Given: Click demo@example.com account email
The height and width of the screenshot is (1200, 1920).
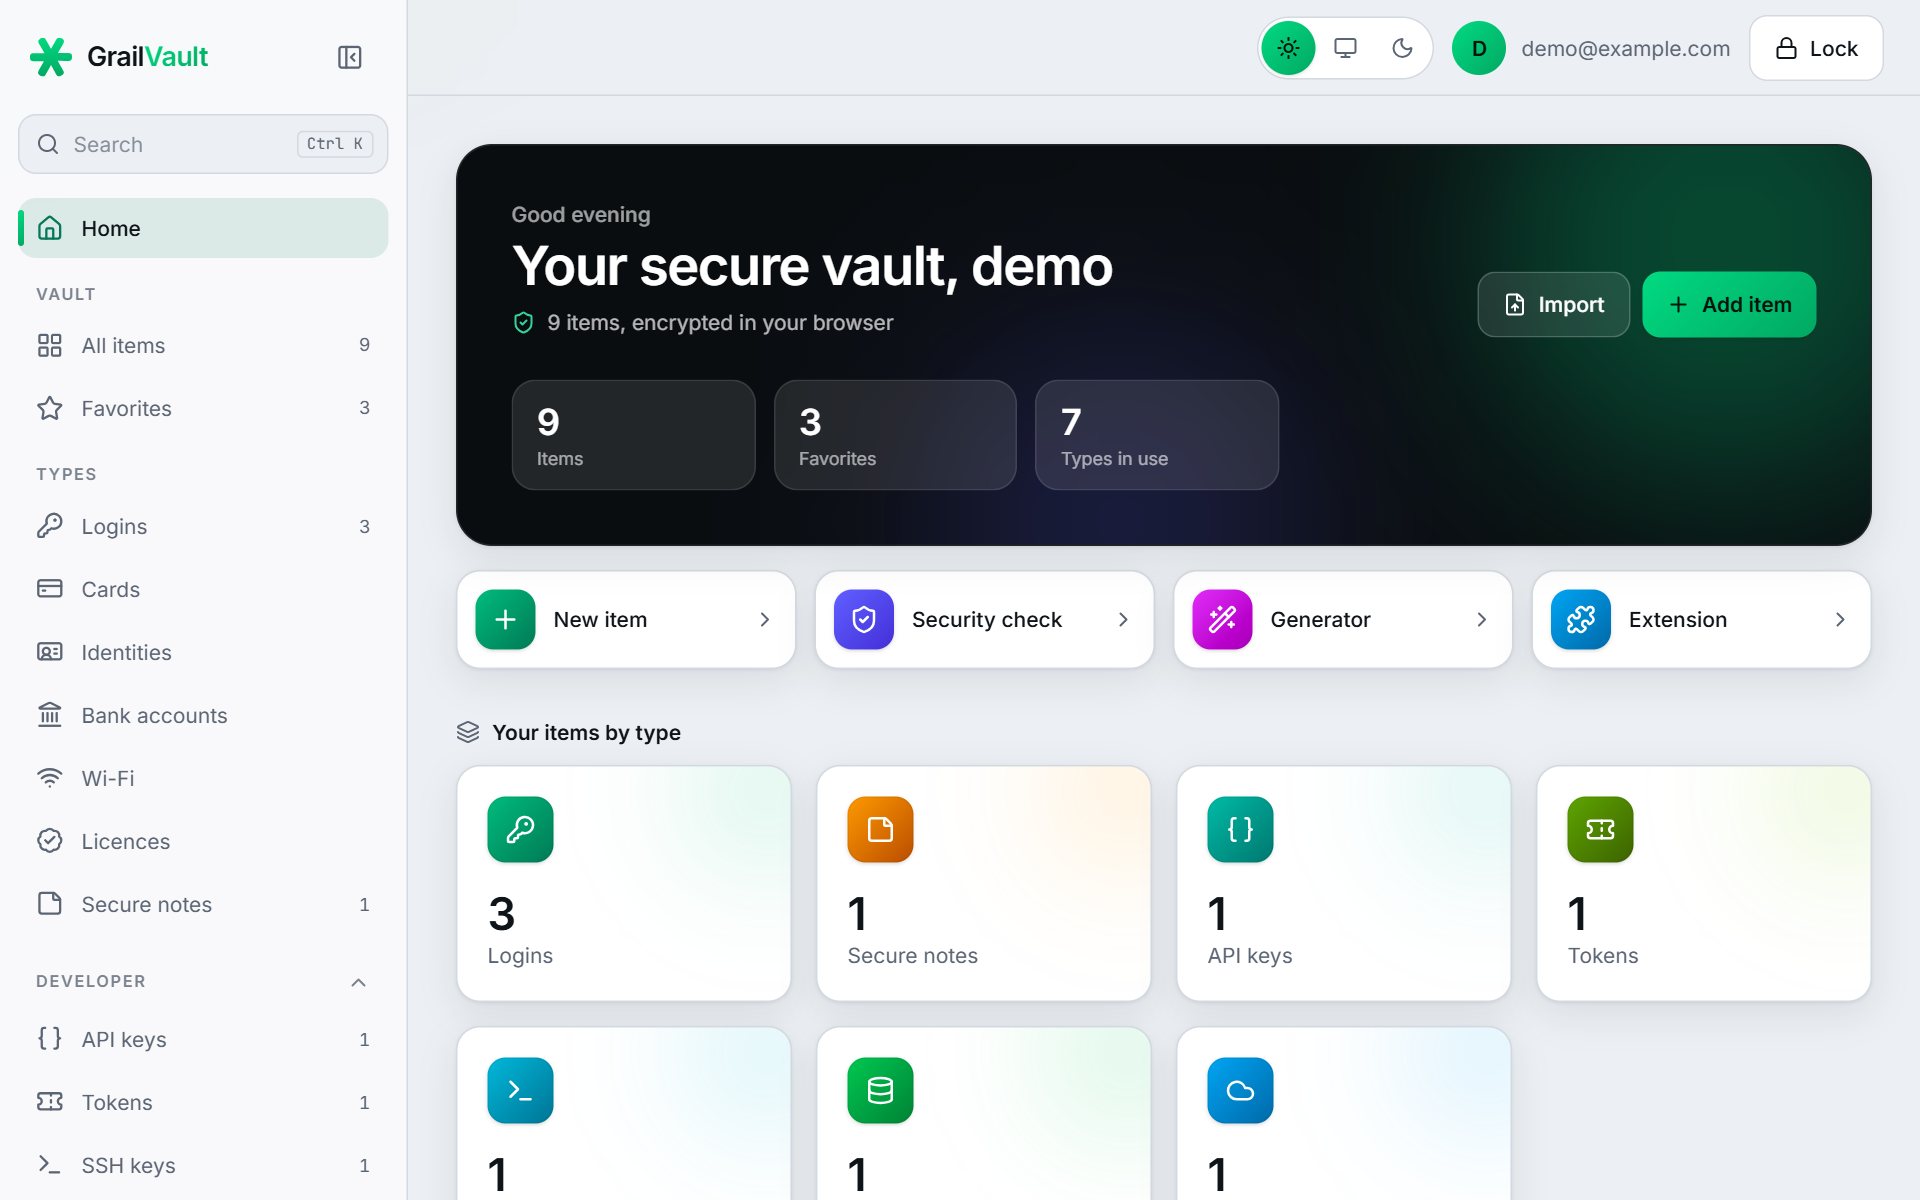Looking at the screenshot, I should coord(1625,48).
